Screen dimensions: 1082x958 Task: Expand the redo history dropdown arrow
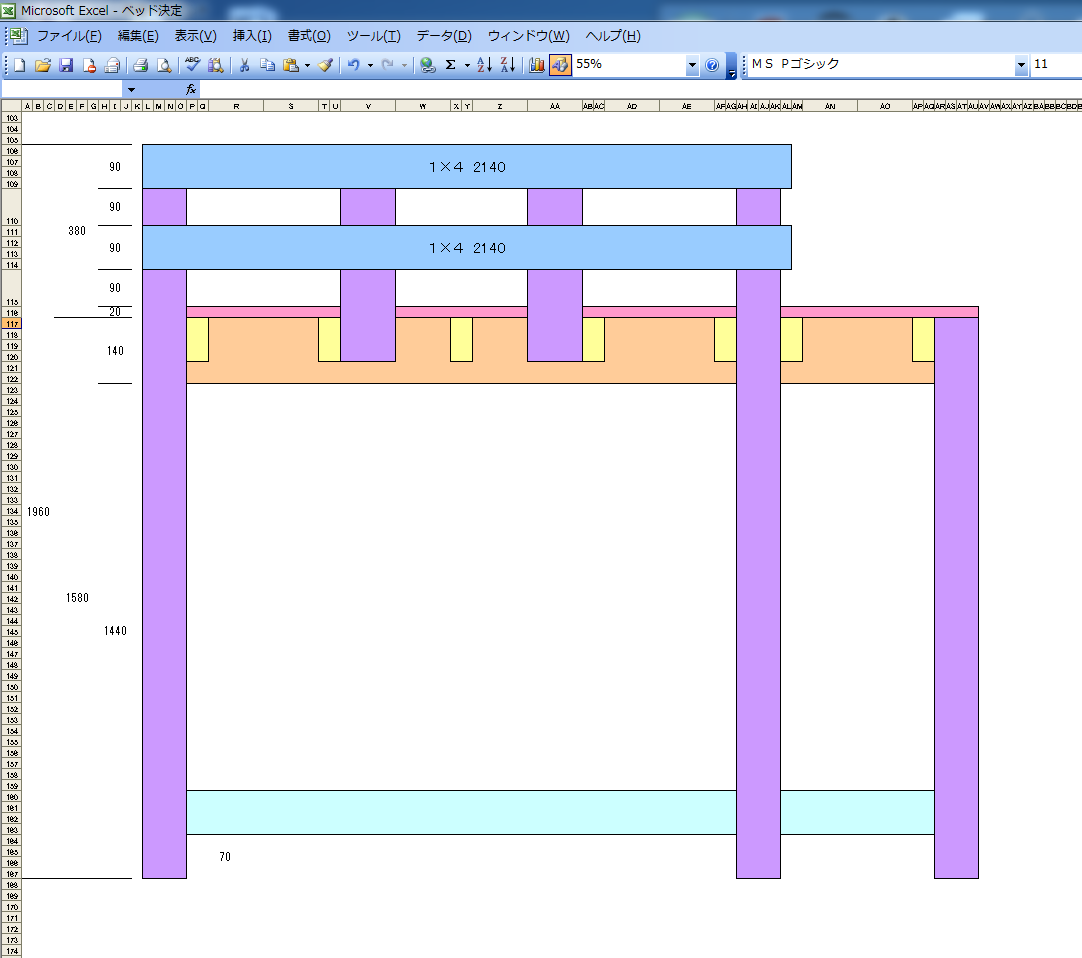click(404, 66)
